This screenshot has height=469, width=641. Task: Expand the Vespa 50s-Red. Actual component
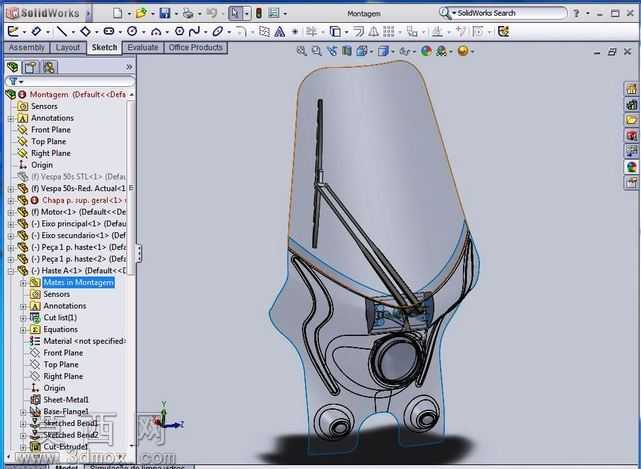coord(11,188)
